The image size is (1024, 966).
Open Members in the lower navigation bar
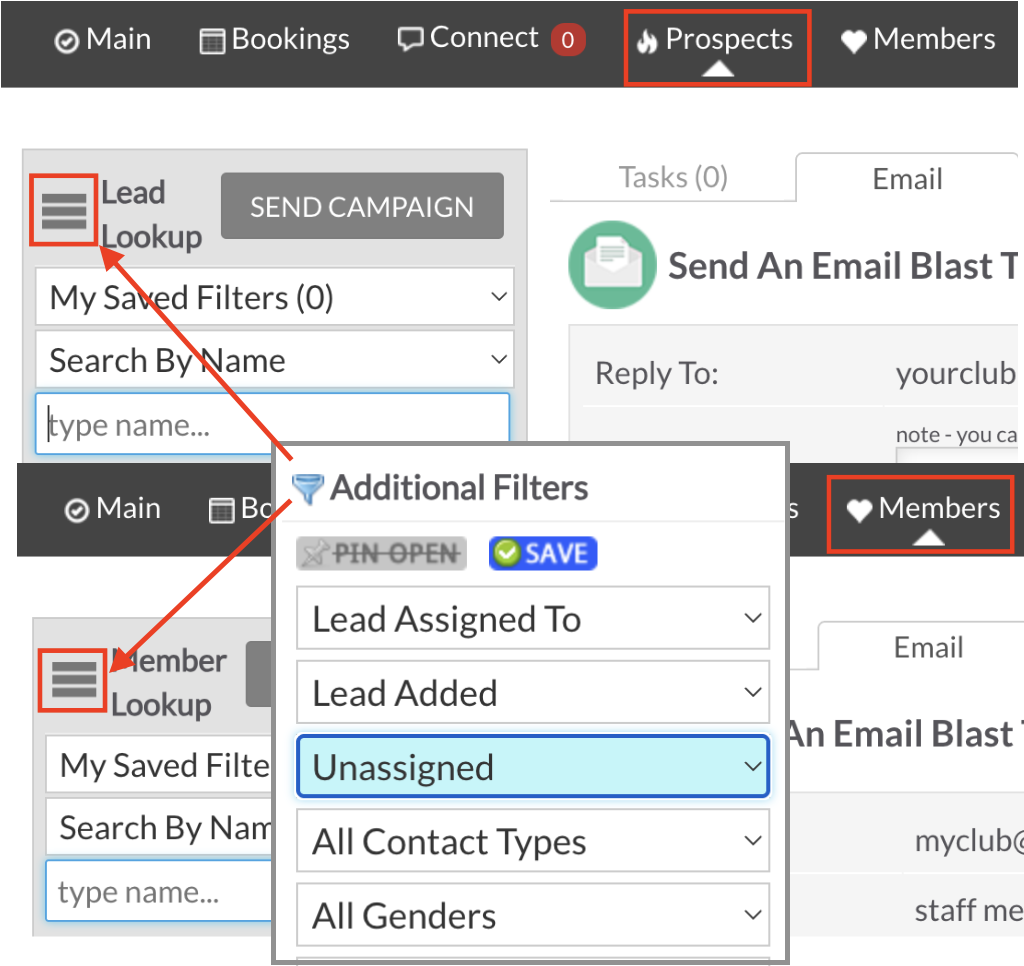coord(923,508)
